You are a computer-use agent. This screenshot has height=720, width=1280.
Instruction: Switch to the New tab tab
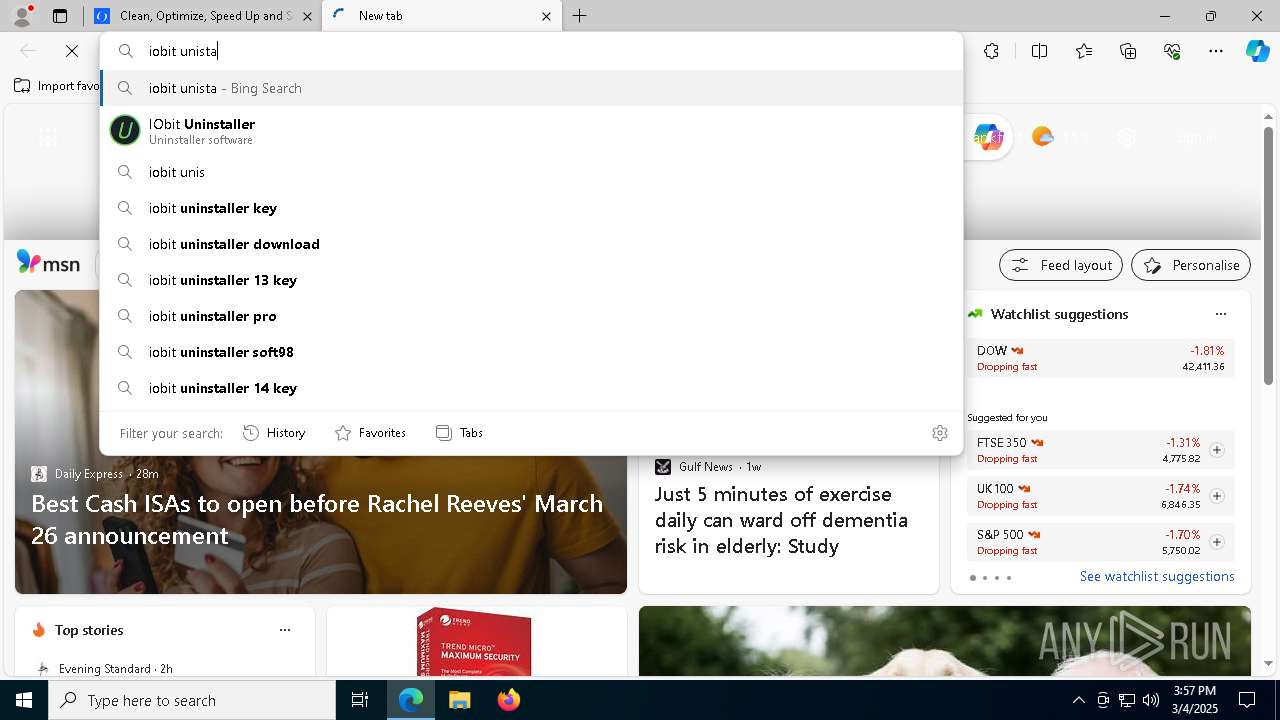coord(440,16)
